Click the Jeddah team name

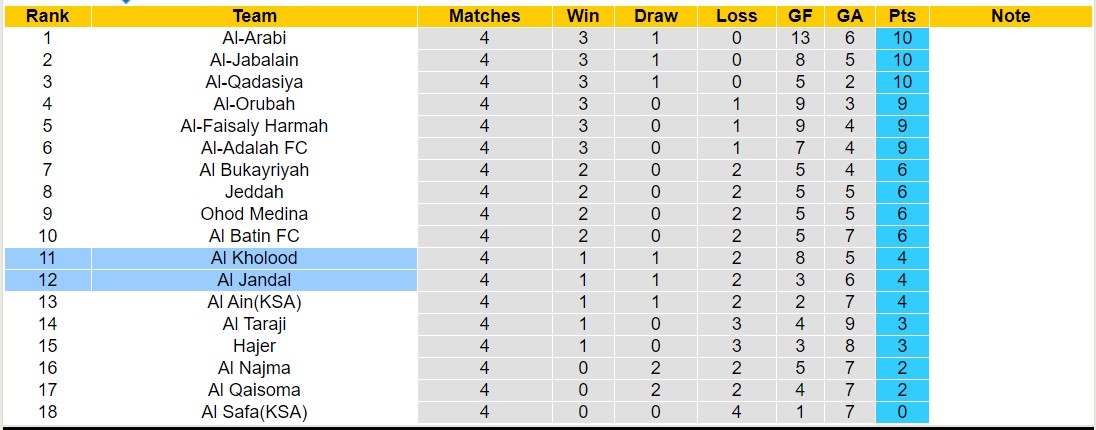click(x=254, y=192)
